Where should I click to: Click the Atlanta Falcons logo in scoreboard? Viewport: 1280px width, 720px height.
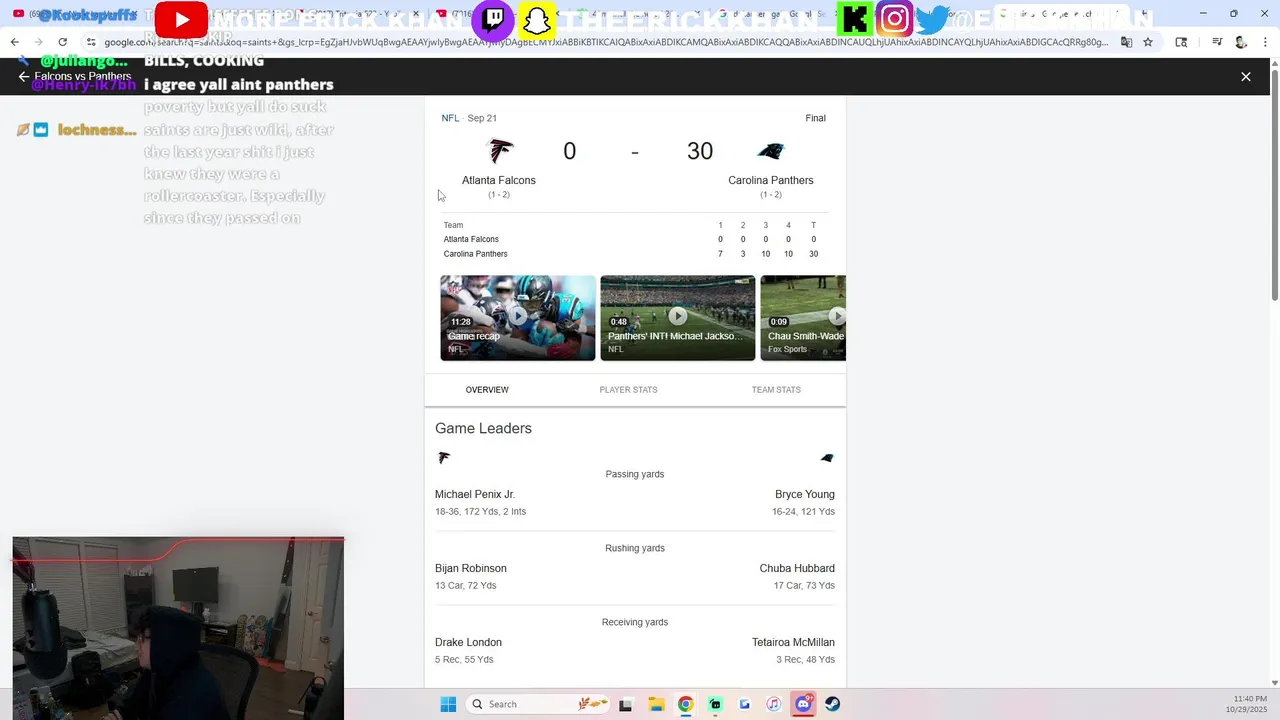point(499,151)
